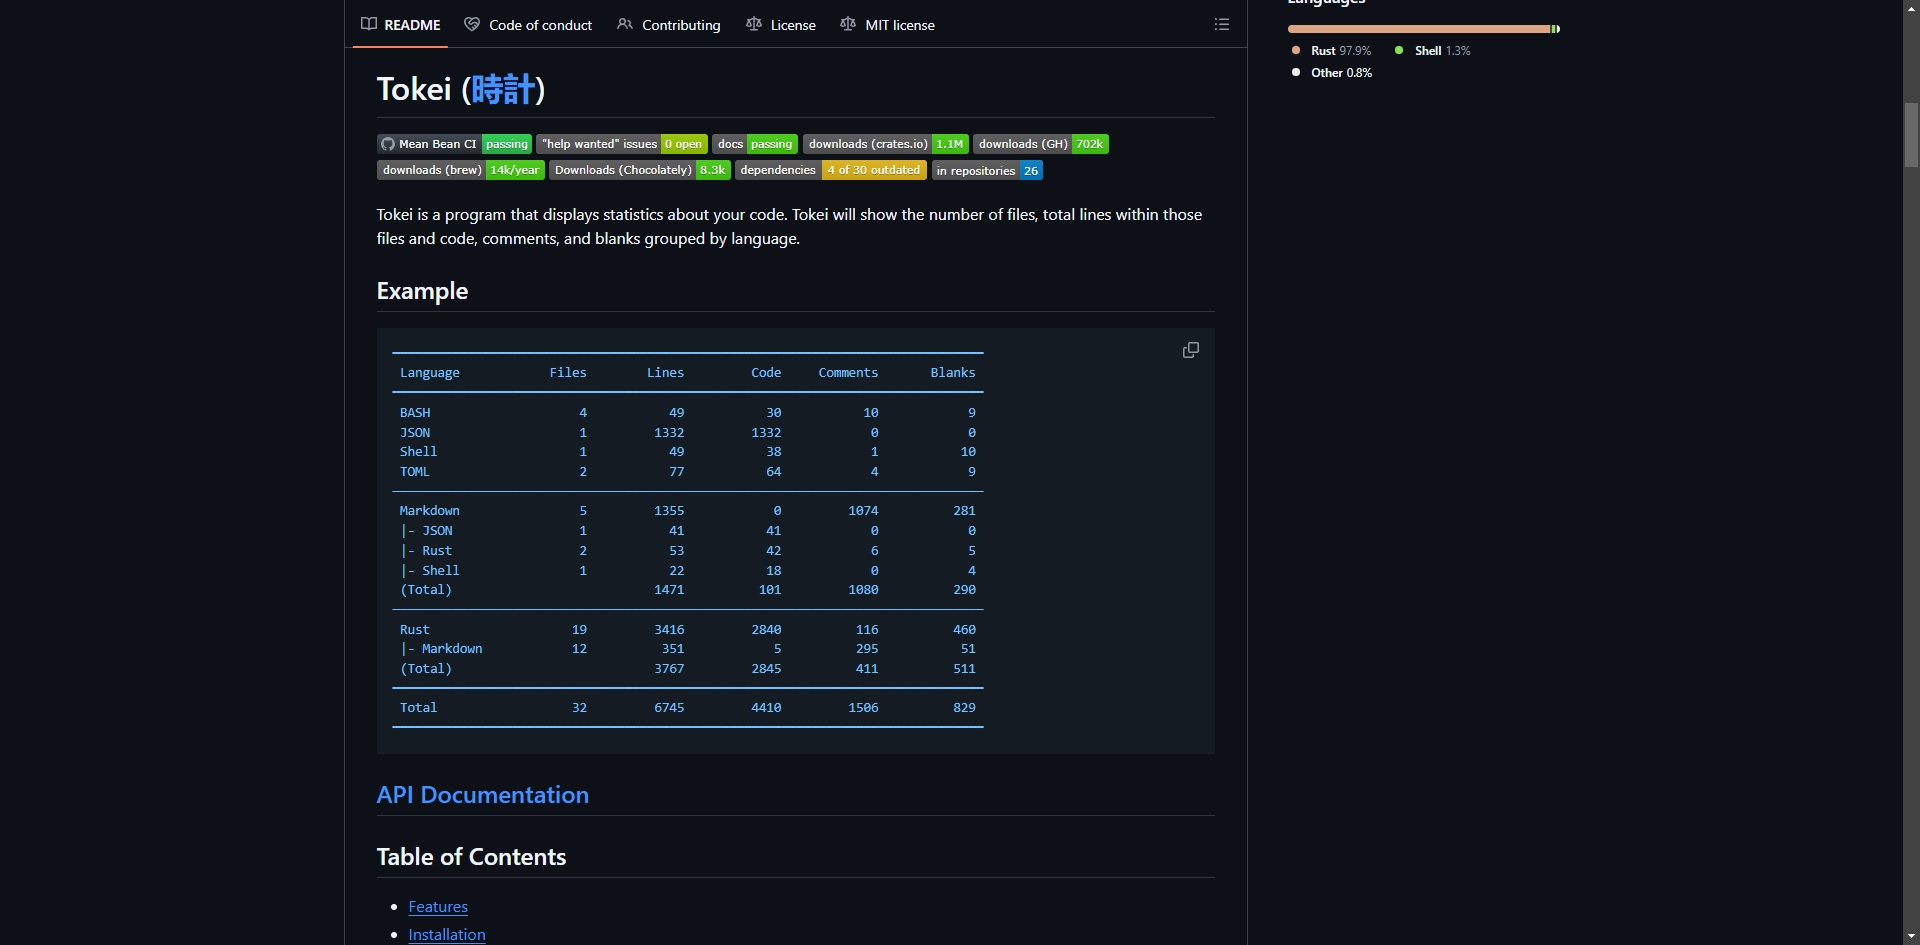Click the 'Example' section heading

(x=422, y=291)
